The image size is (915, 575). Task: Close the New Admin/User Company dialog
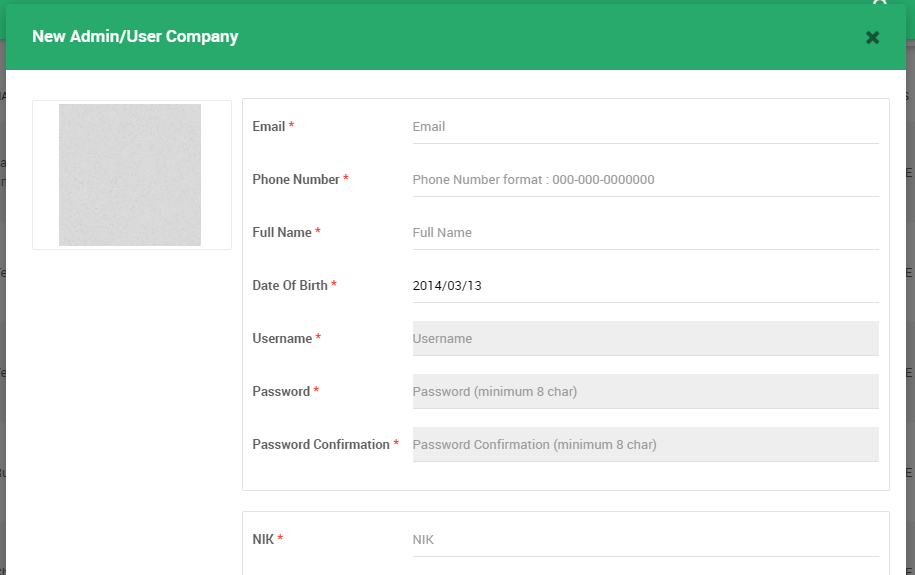(x=872, y=37)
